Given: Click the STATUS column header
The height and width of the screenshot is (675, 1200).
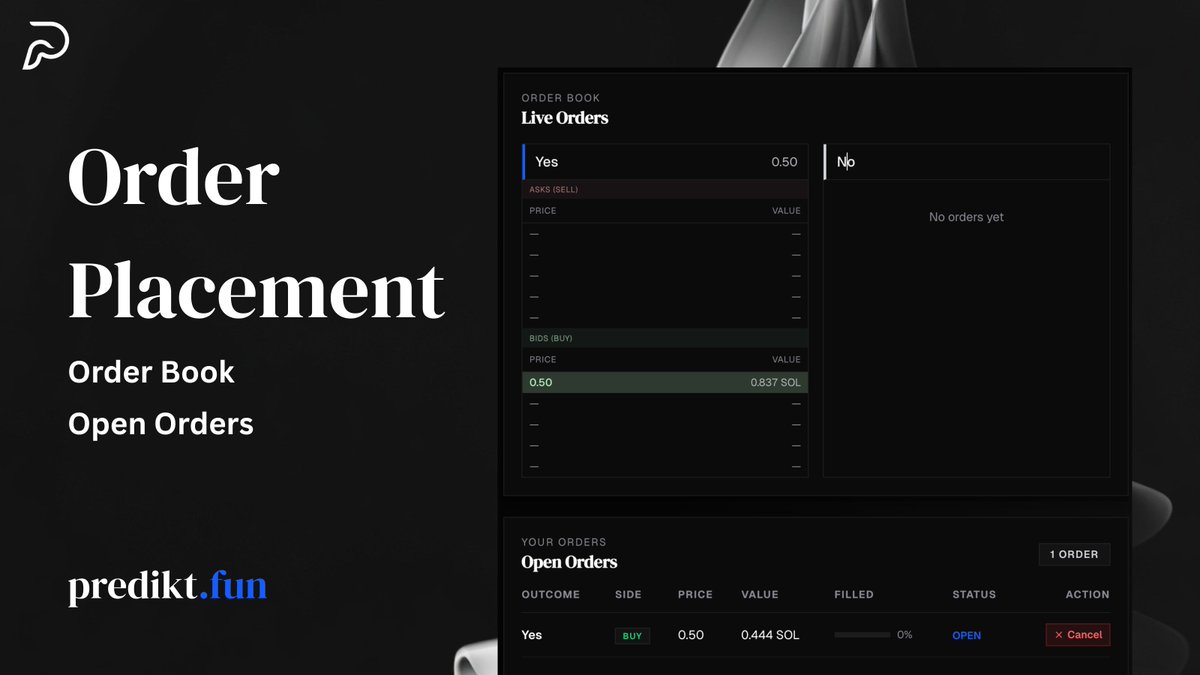Looking at the screenshot, I should pos(974,594).
